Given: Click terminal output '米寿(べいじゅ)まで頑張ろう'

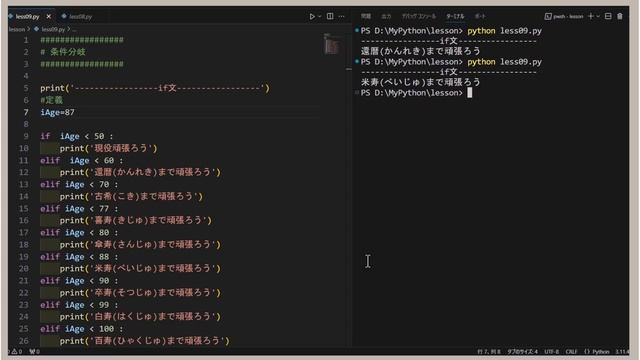Looking at the screenshot, I should click(420, 82).
